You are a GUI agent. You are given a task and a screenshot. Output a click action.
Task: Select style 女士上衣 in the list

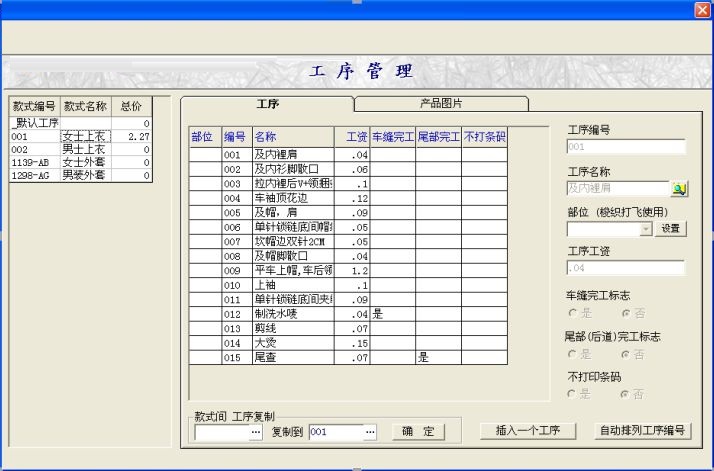pos(86,136)
